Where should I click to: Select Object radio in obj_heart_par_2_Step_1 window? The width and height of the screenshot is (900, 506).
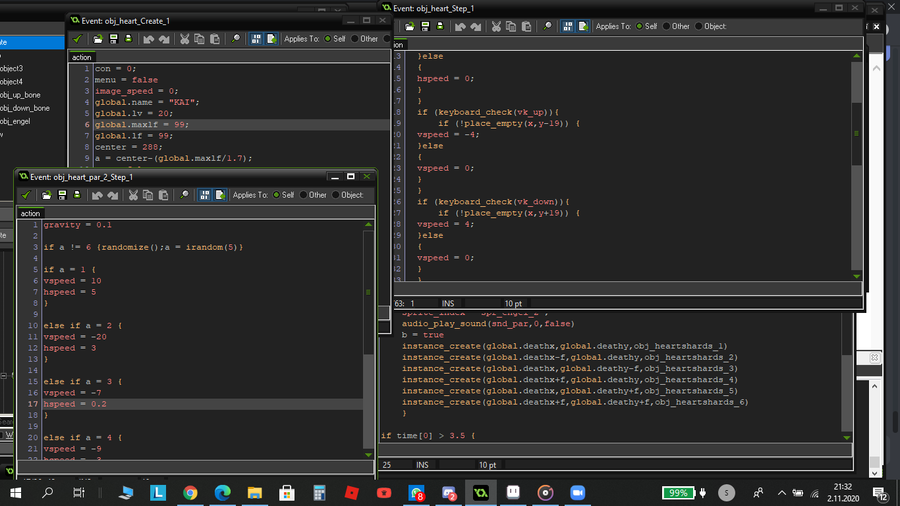pos(336,195)
